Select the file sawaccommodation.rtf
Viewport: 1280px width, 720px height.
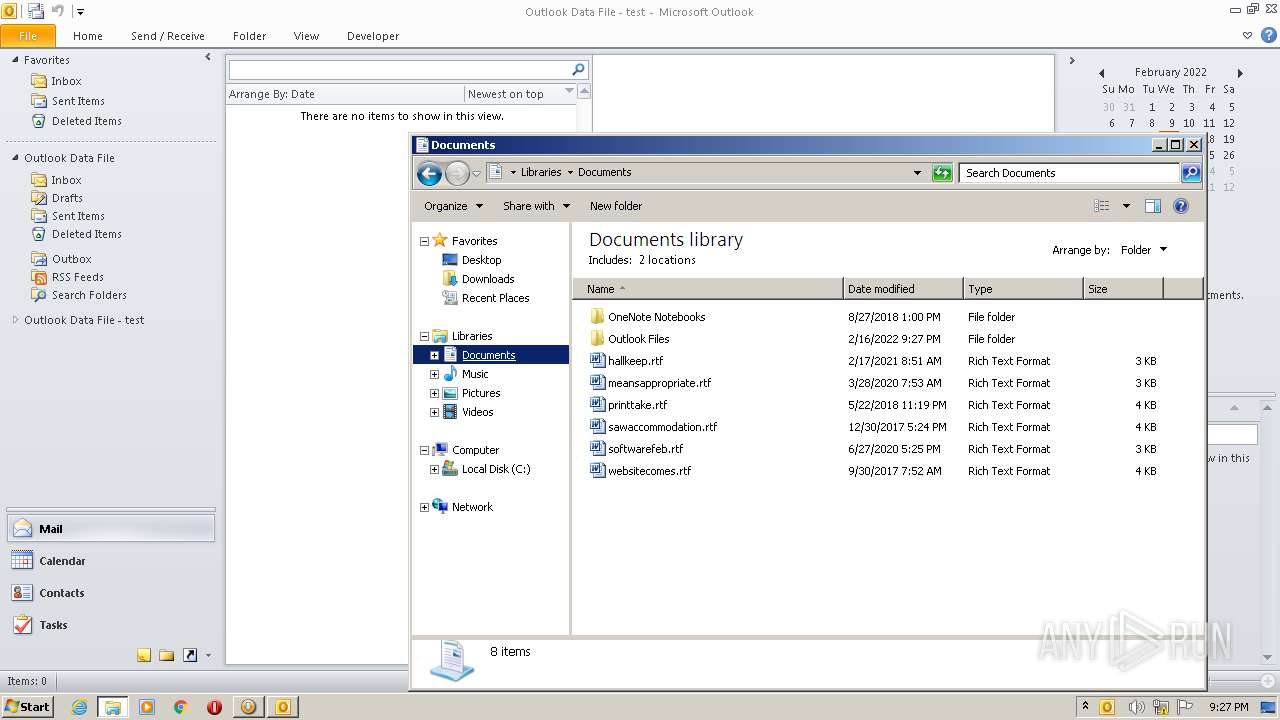coord(653,427)
